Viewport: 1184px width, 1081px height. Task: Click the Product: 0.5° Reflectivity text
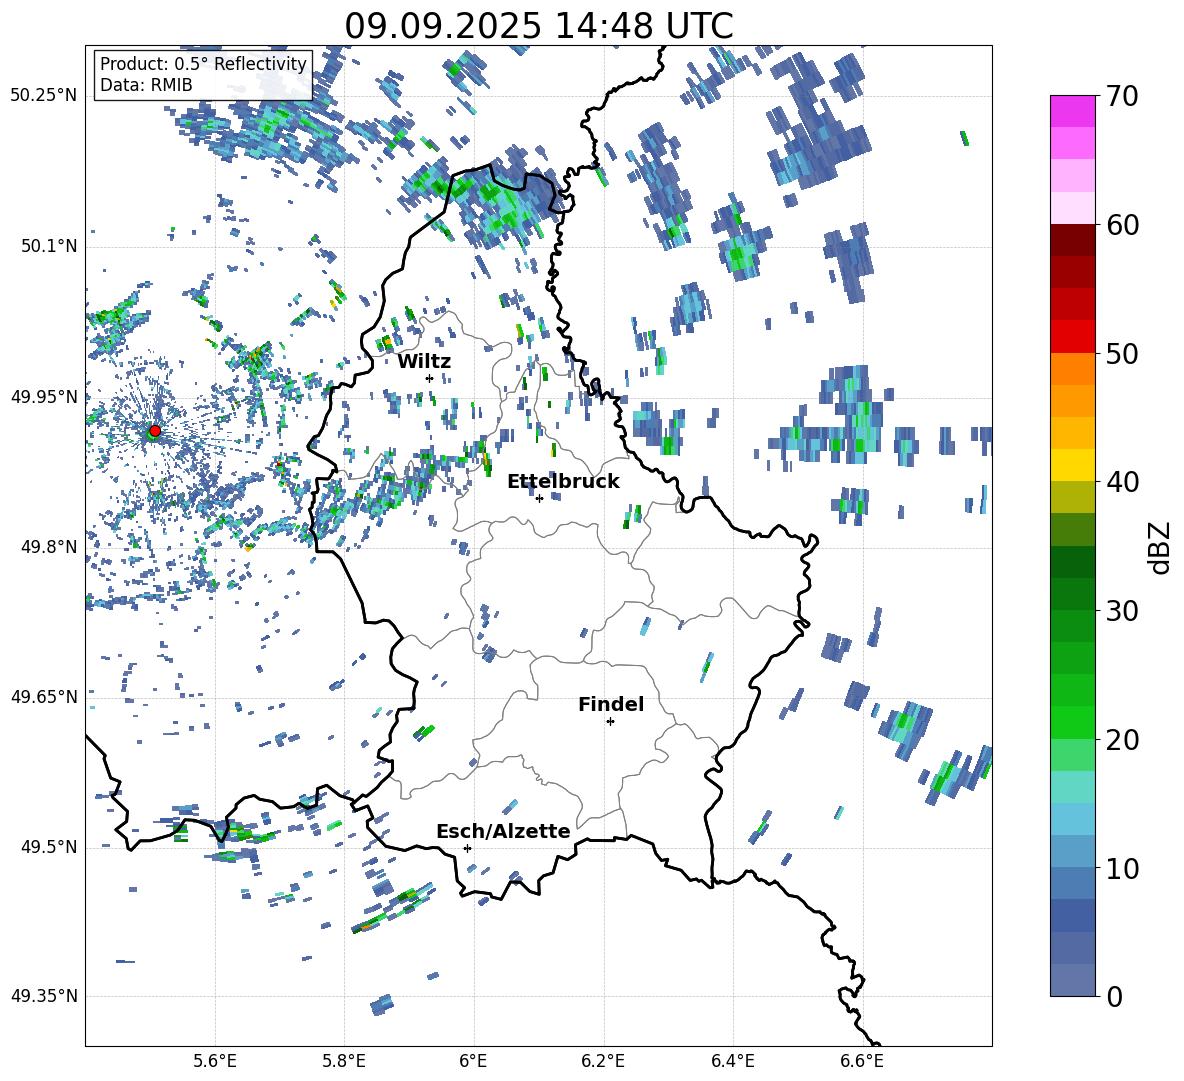203,64
